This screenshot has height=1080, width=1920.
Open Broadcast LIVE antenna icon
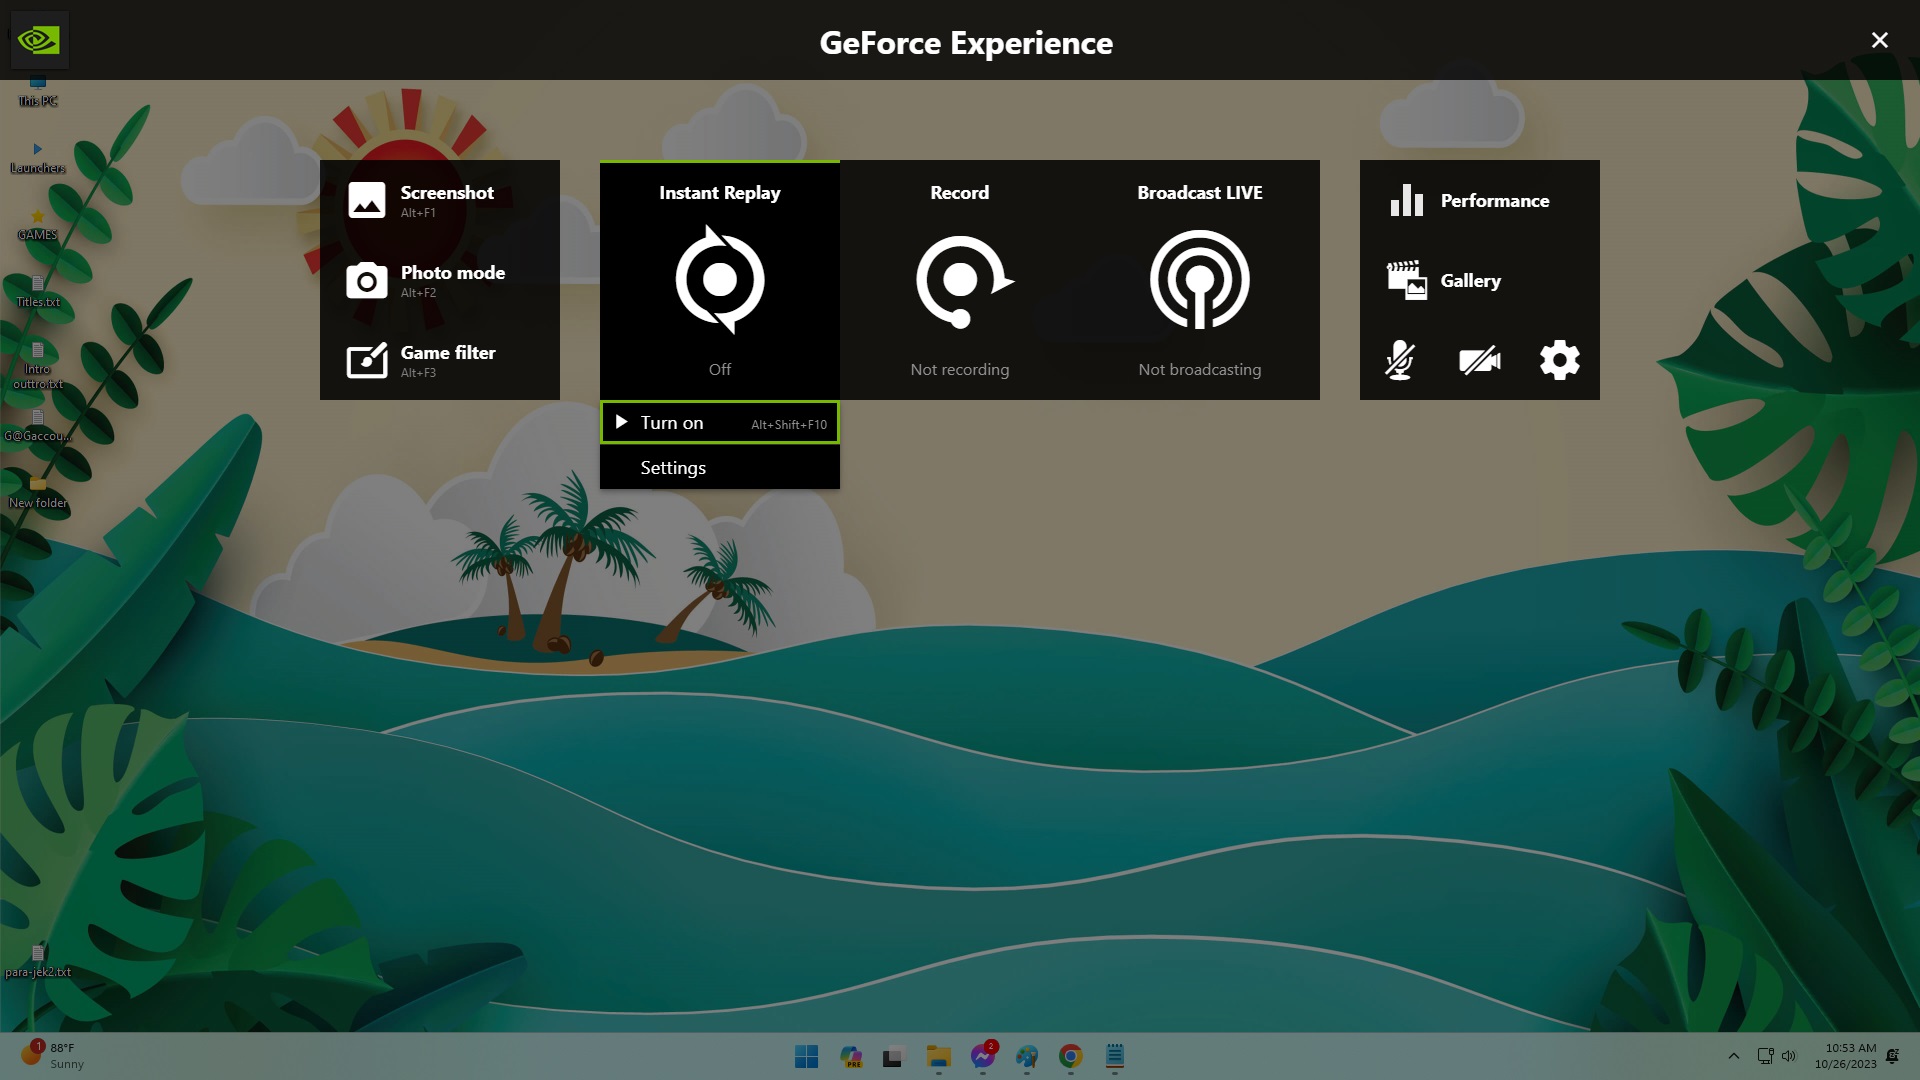click(x=1200, y=280)
